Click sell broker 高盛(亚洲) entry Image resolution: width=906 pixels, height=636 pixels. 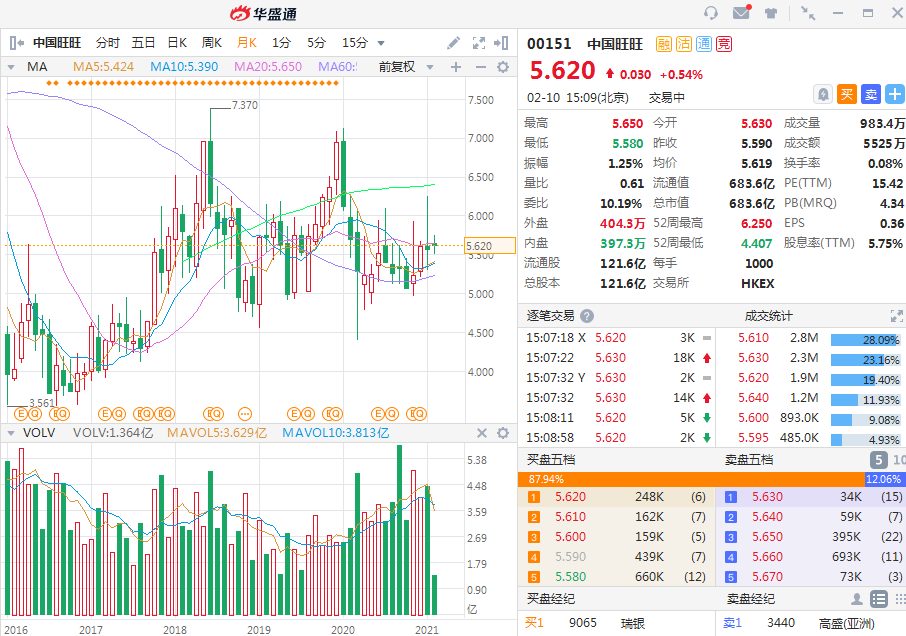point(846,623)
